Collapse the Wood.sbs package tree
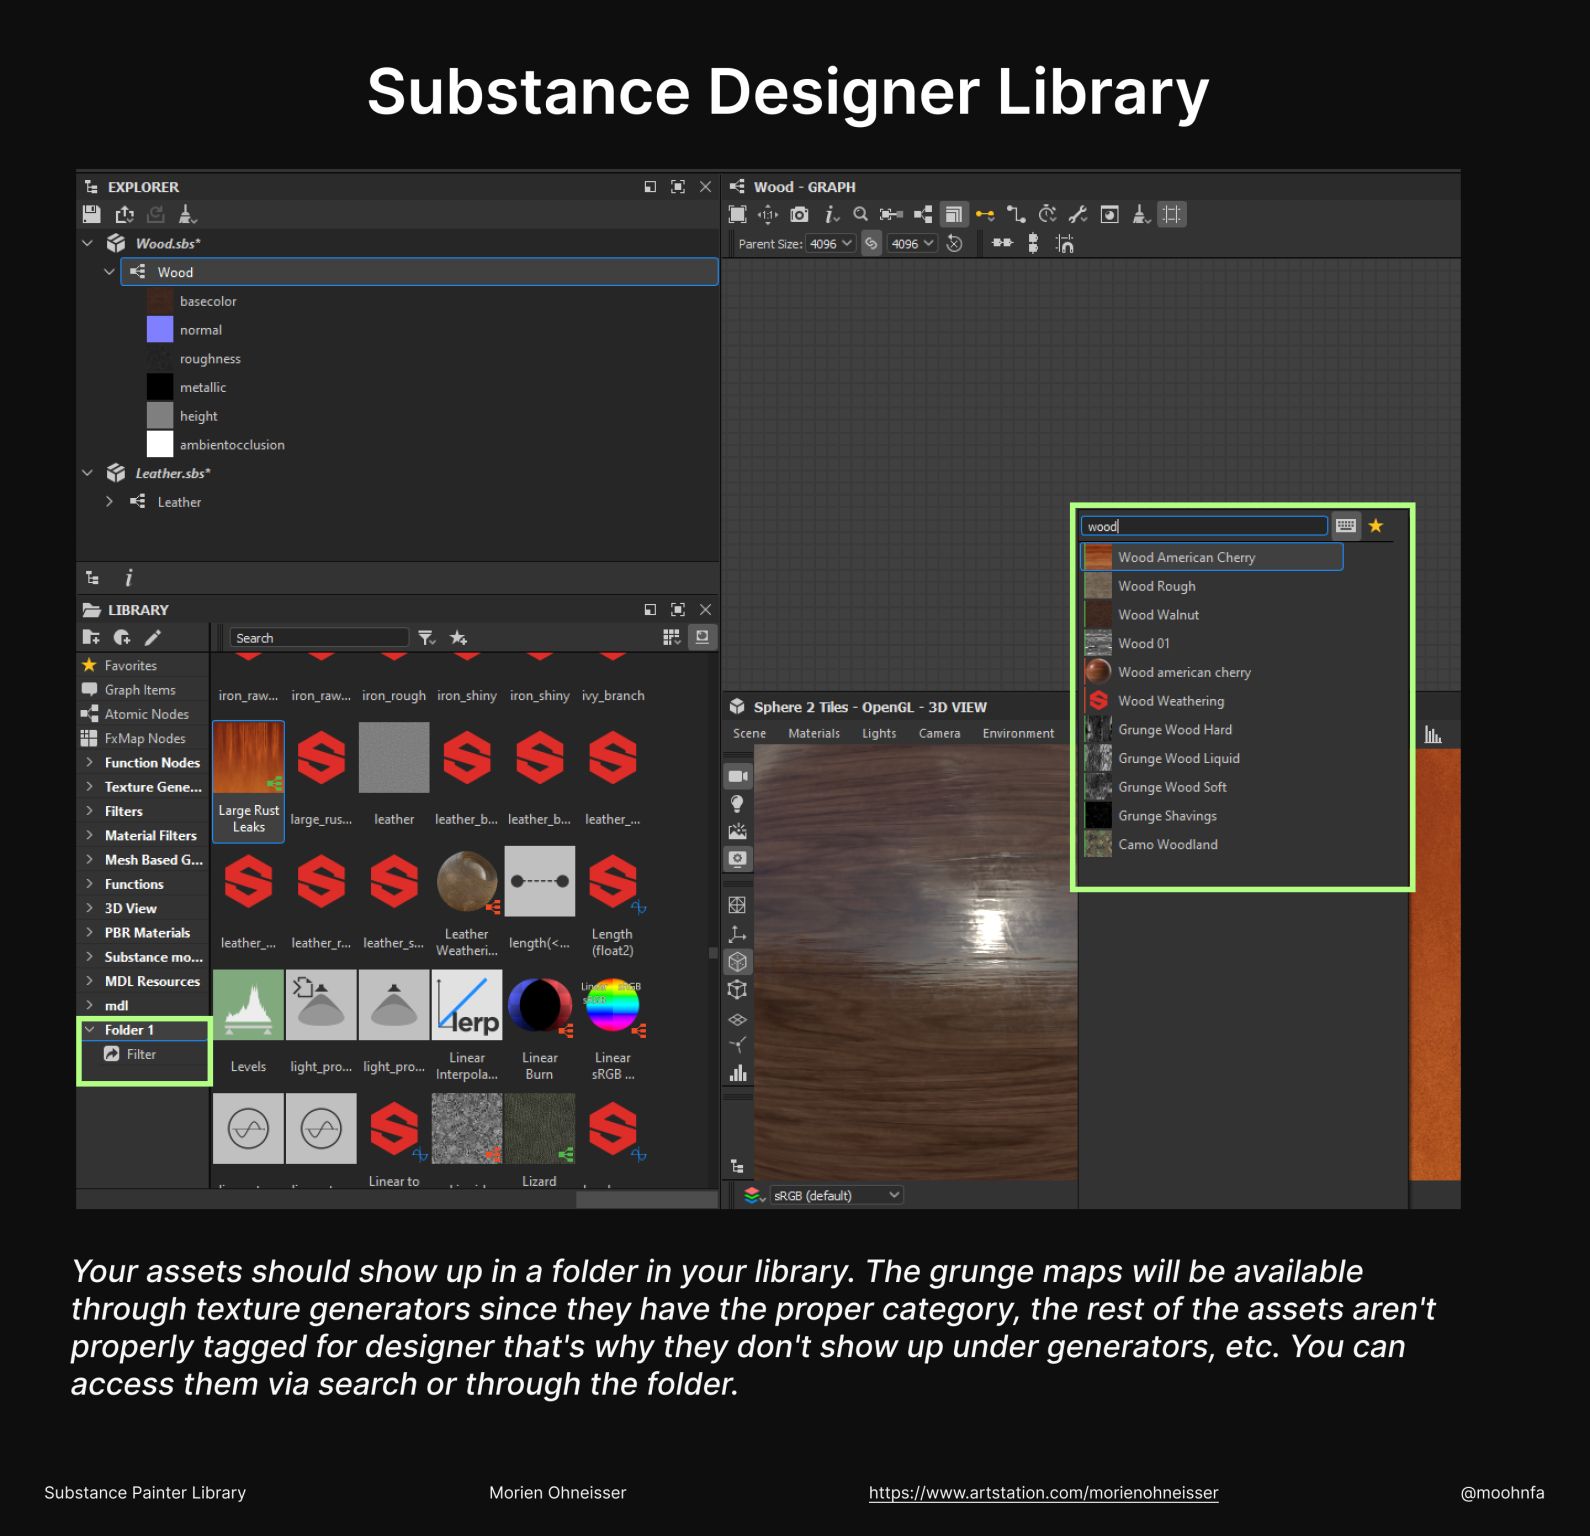The image size is (1590, 1536). 88,243
